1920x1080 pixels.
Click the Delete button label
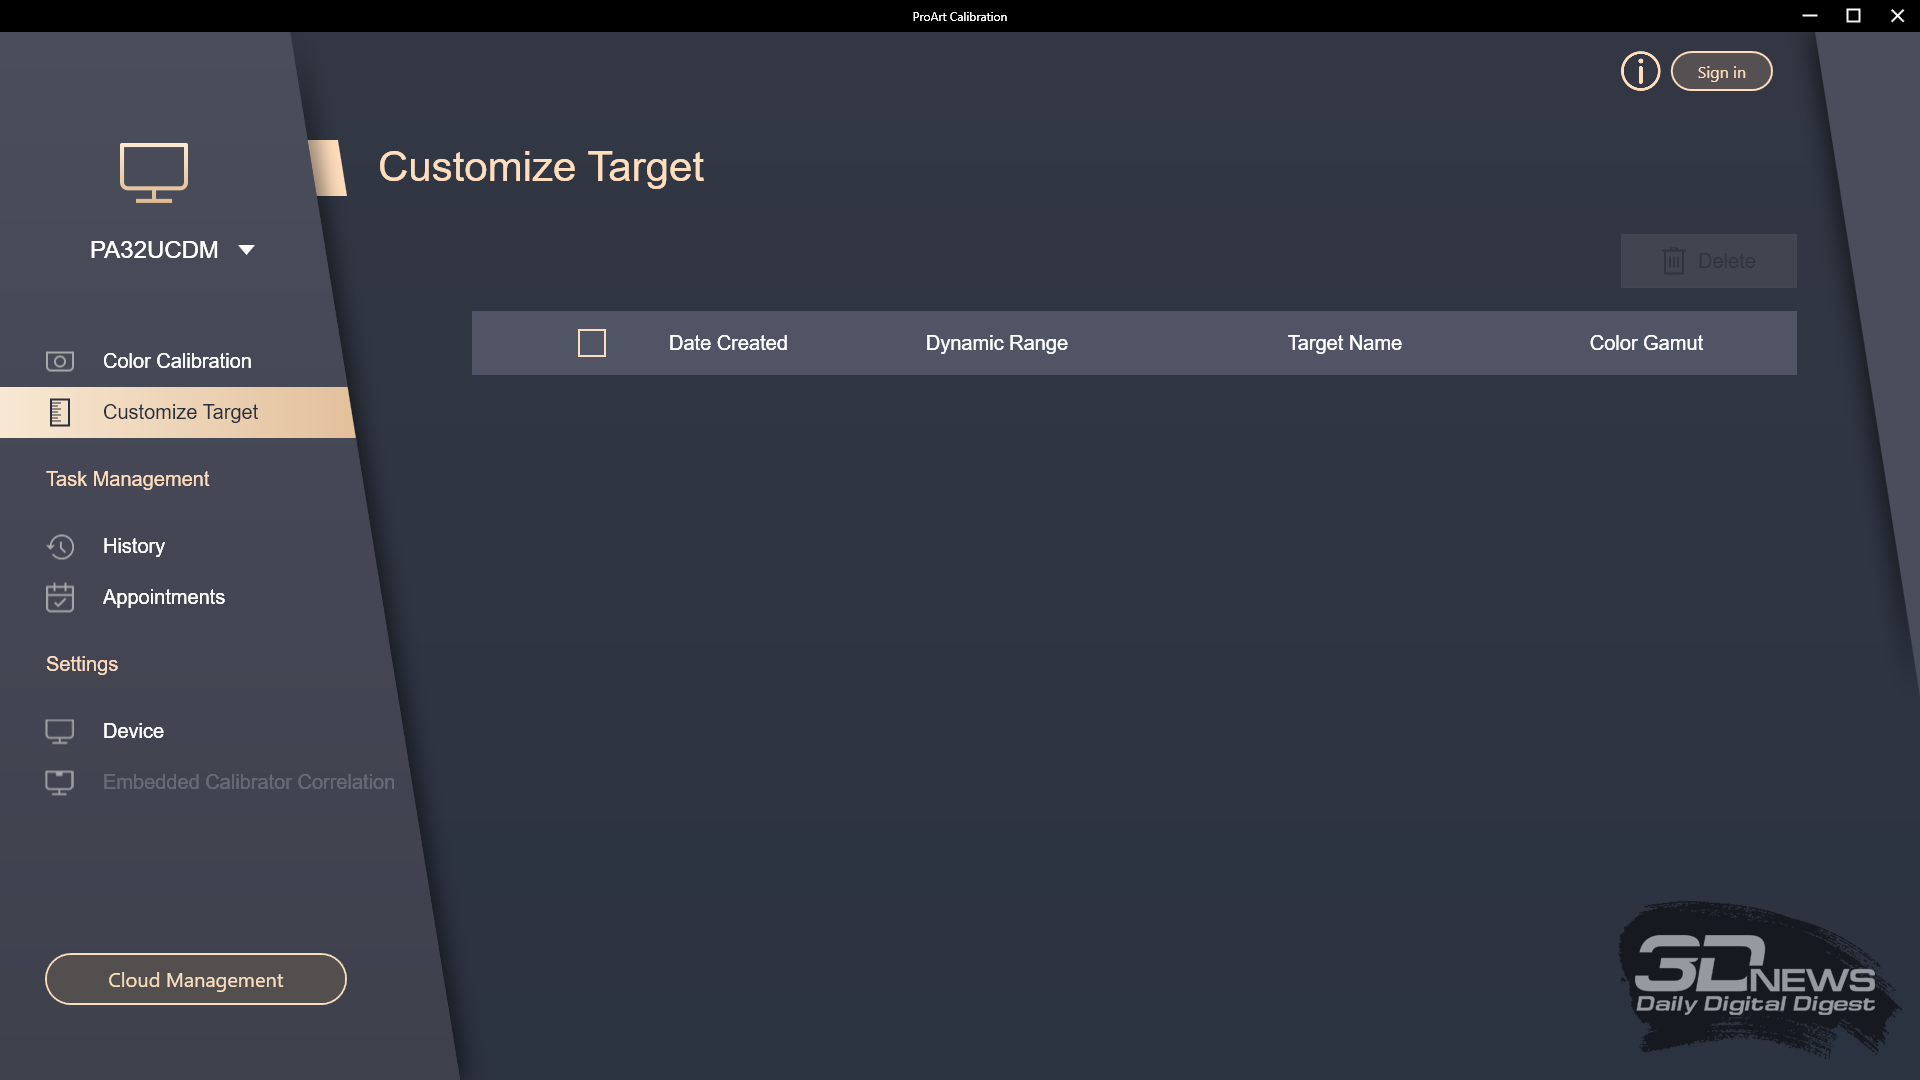pos(1726,261)
